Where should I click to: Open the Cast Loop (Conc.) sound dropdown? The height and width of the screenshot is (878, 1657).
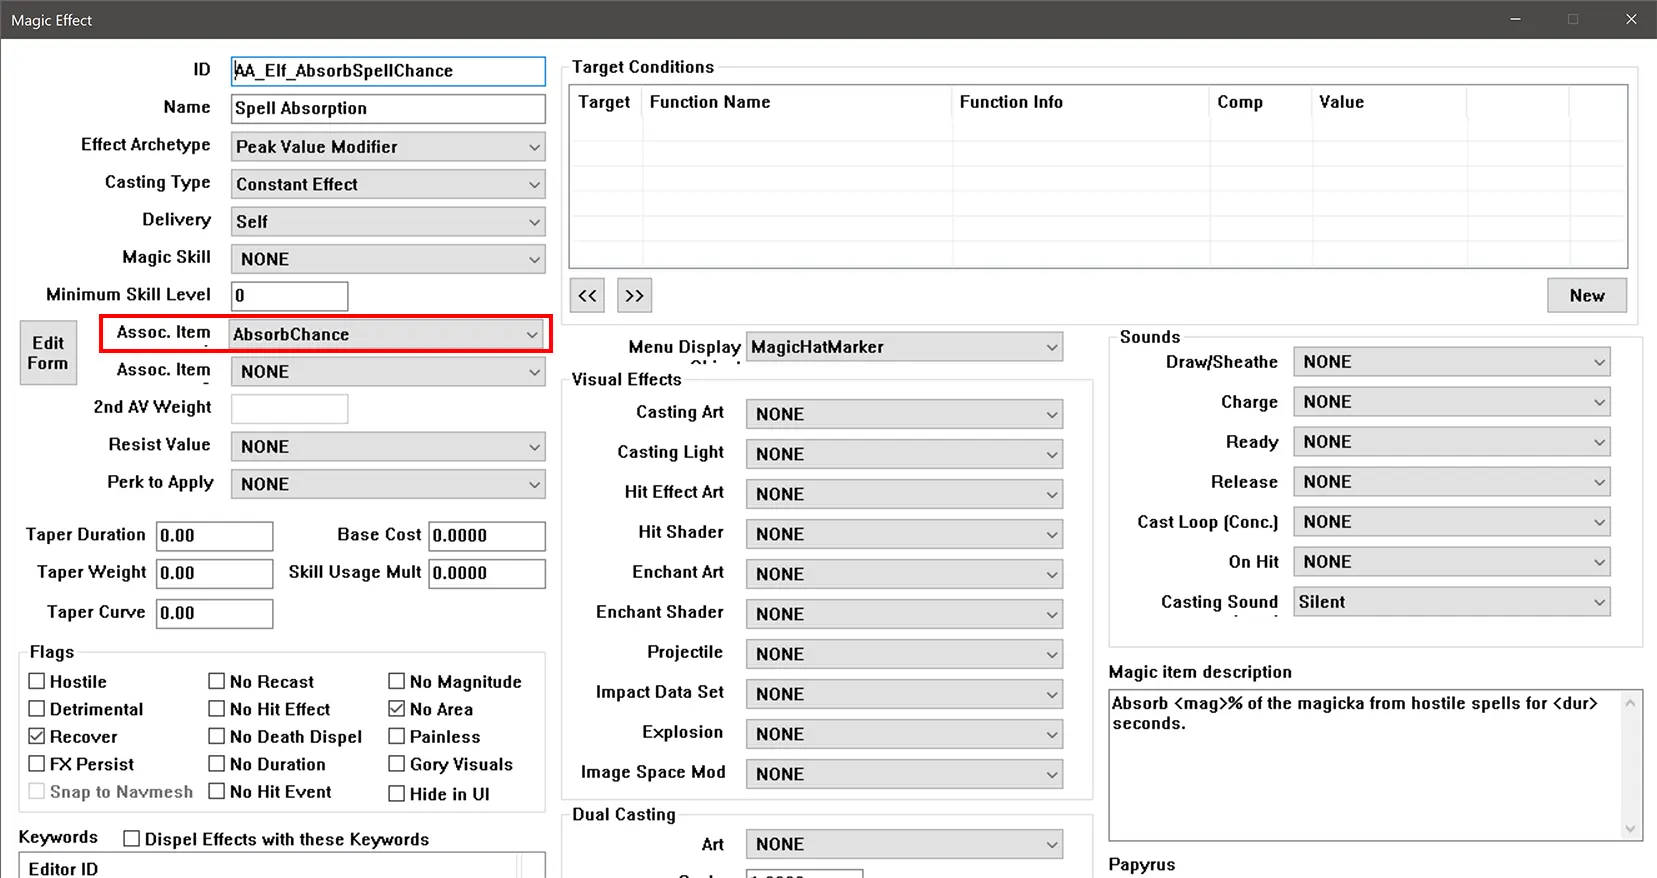click(1452, 522)
